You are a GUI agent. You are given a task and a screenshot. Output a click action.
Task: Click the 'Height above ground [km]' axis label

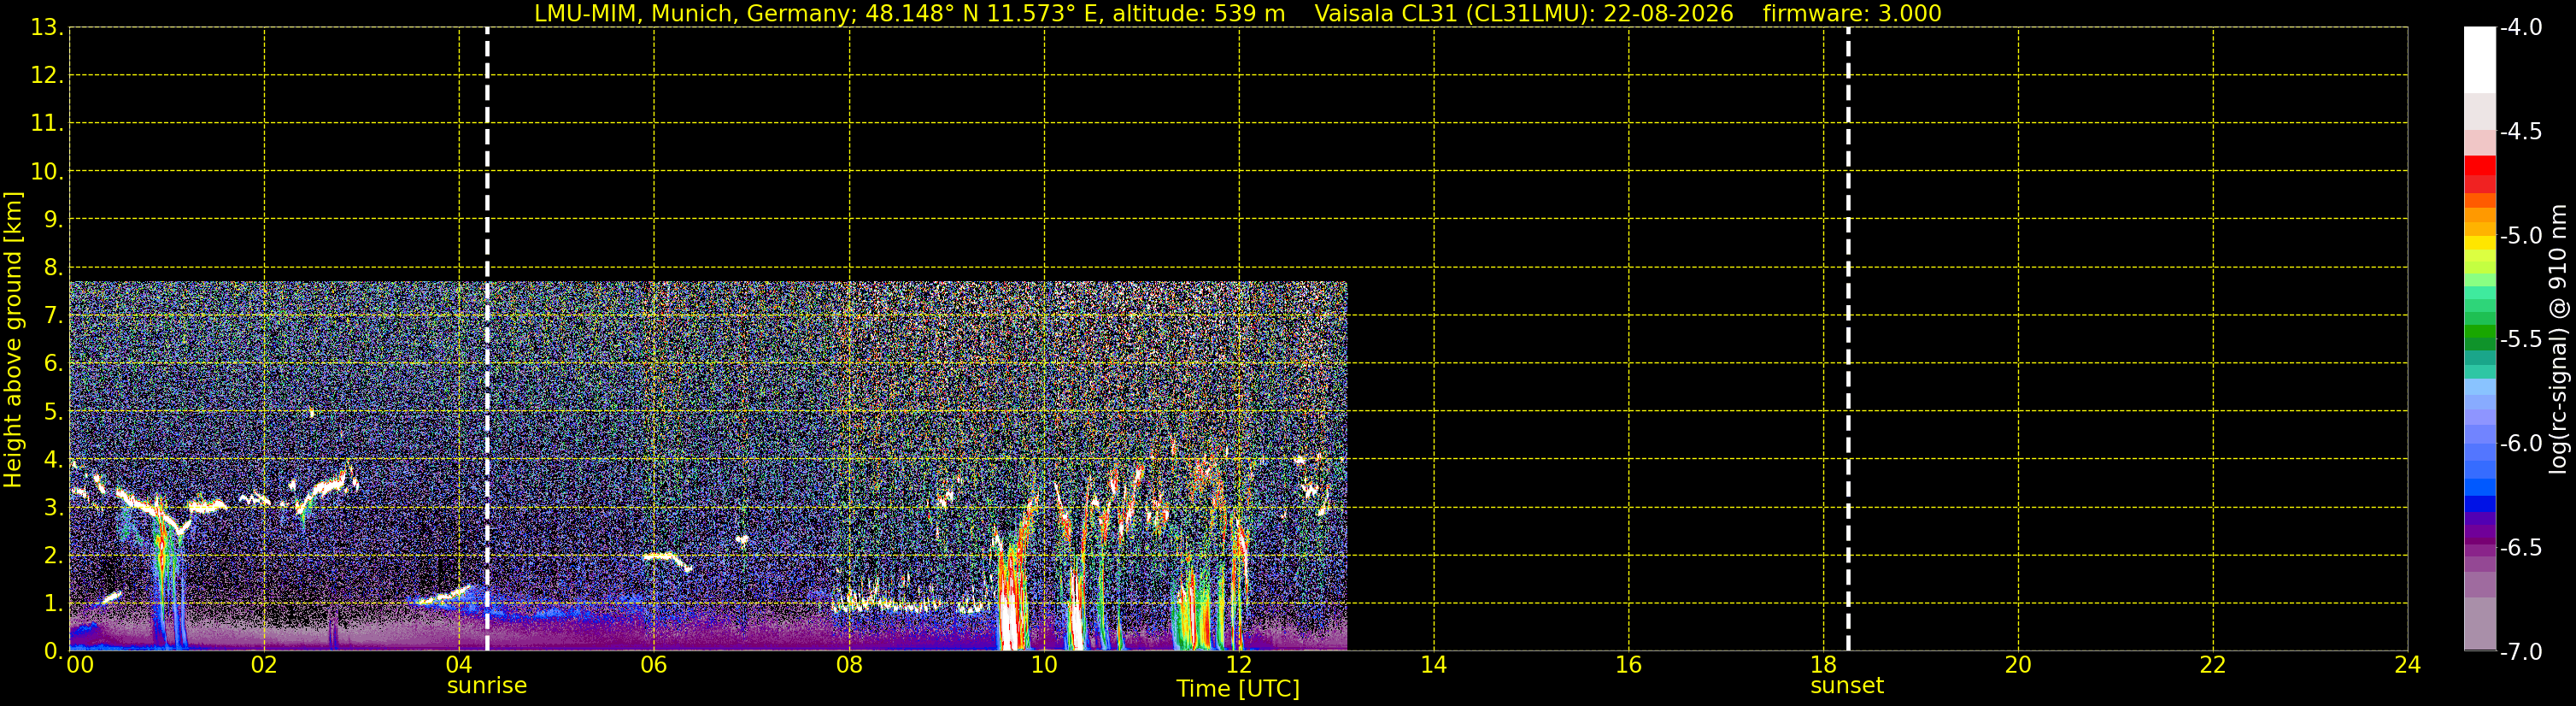13,339
